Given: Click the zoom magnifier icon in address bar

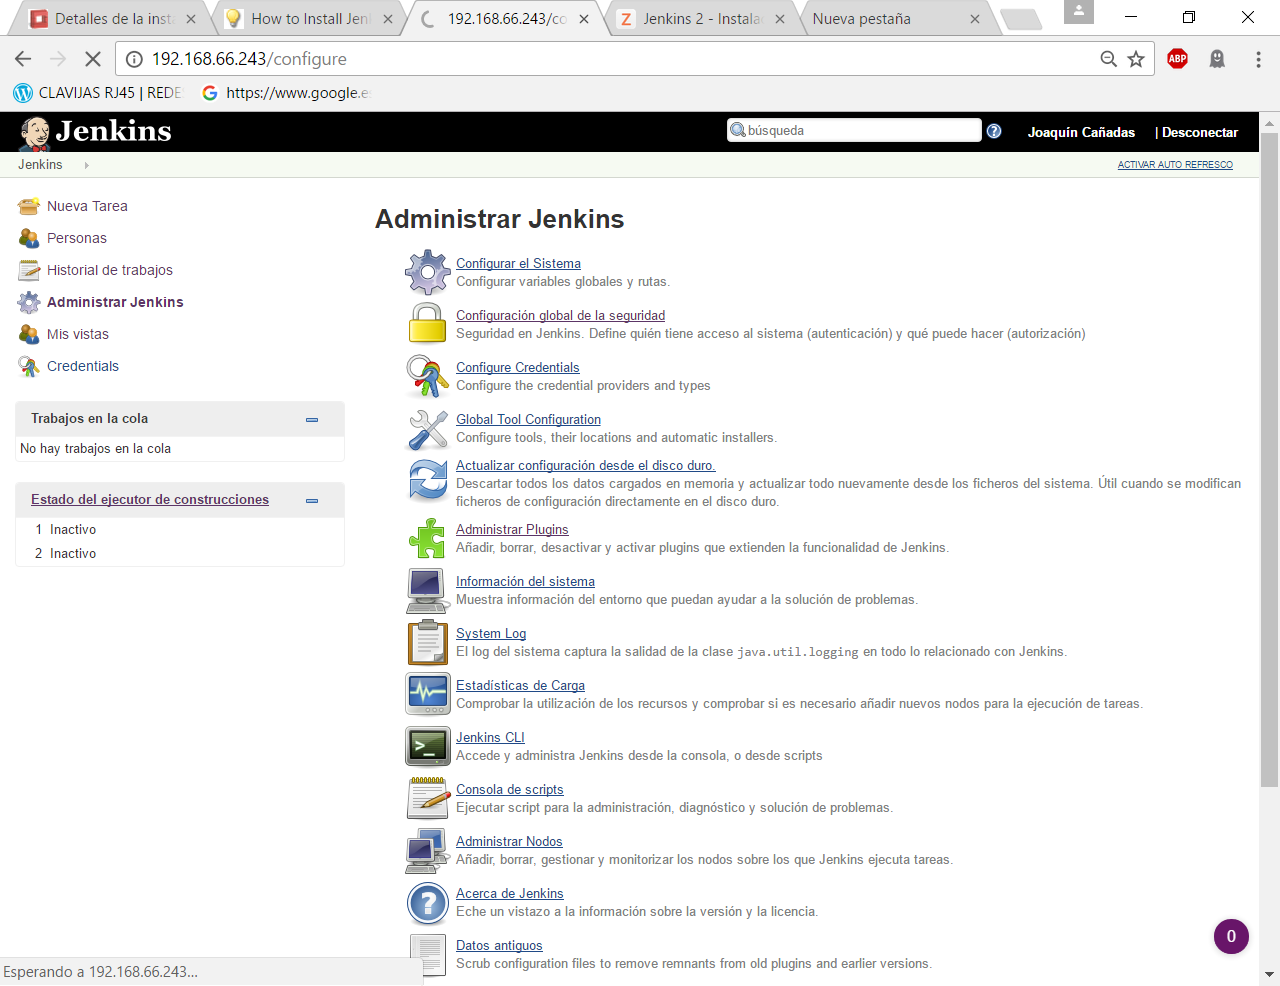Looking at the screenshot, I should click(1109, 59).
